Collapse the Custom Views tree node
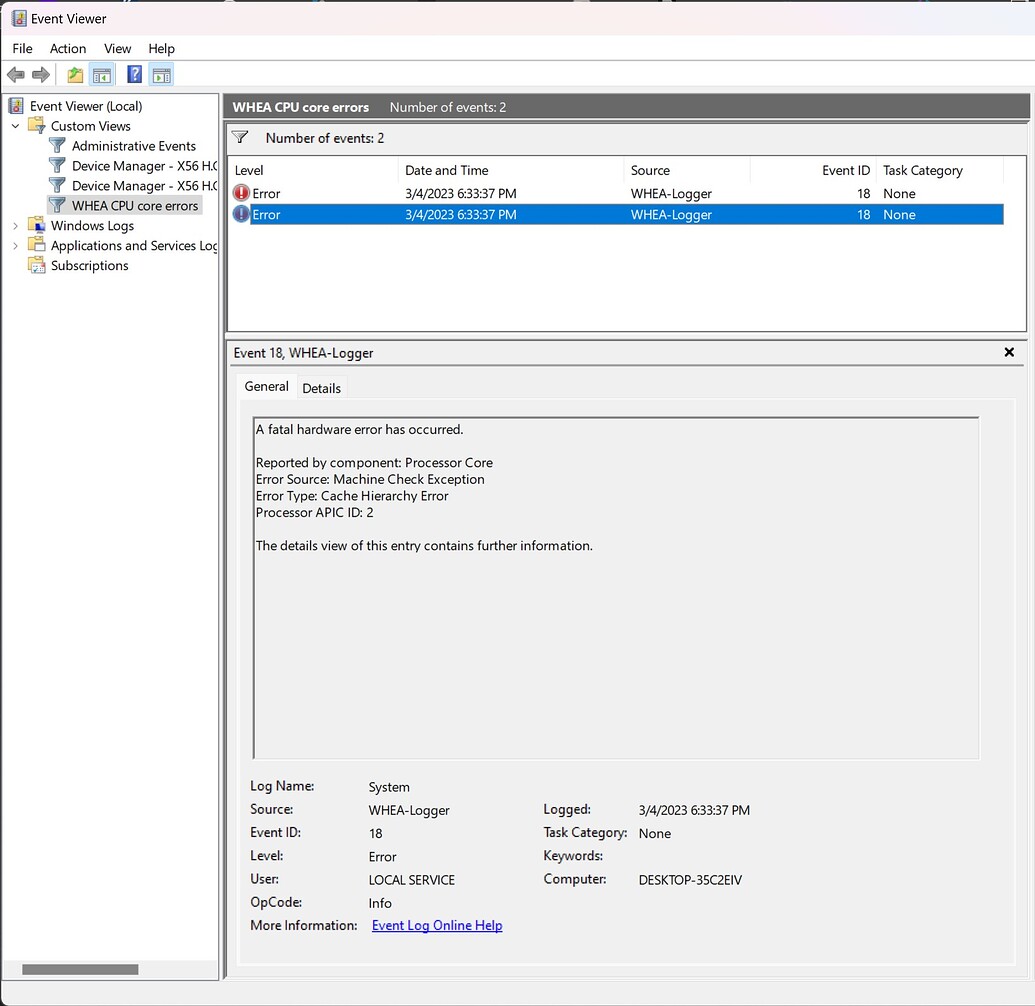This screenshot has height=1006, width=1035. [x=15, y=126]
